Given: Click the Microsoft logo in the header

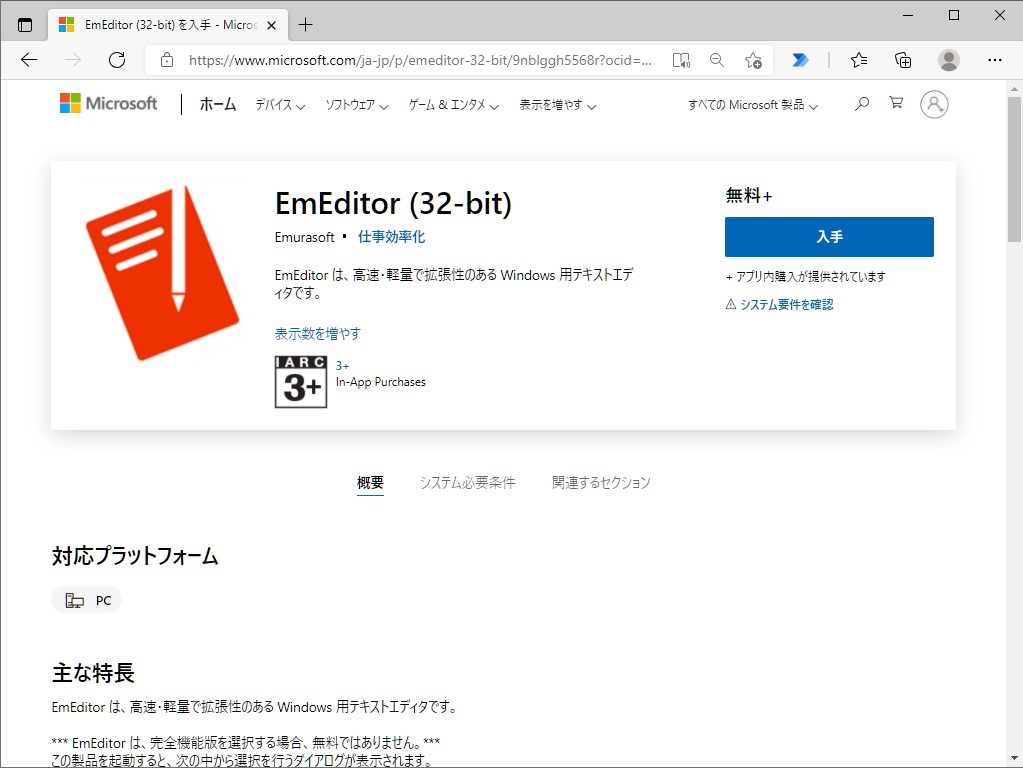Looking at the screenshot, I should pyautogui.click(x=107, y=103).
